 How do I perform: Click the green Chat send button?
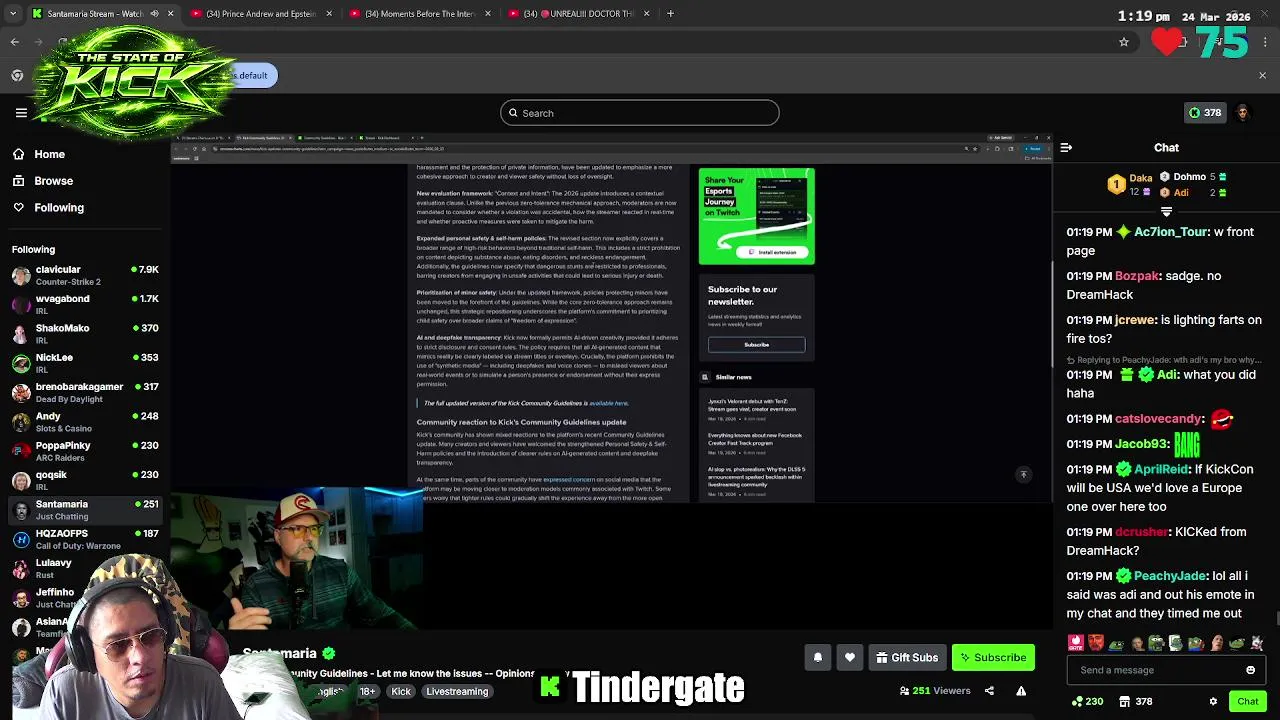click(1247, 702)
